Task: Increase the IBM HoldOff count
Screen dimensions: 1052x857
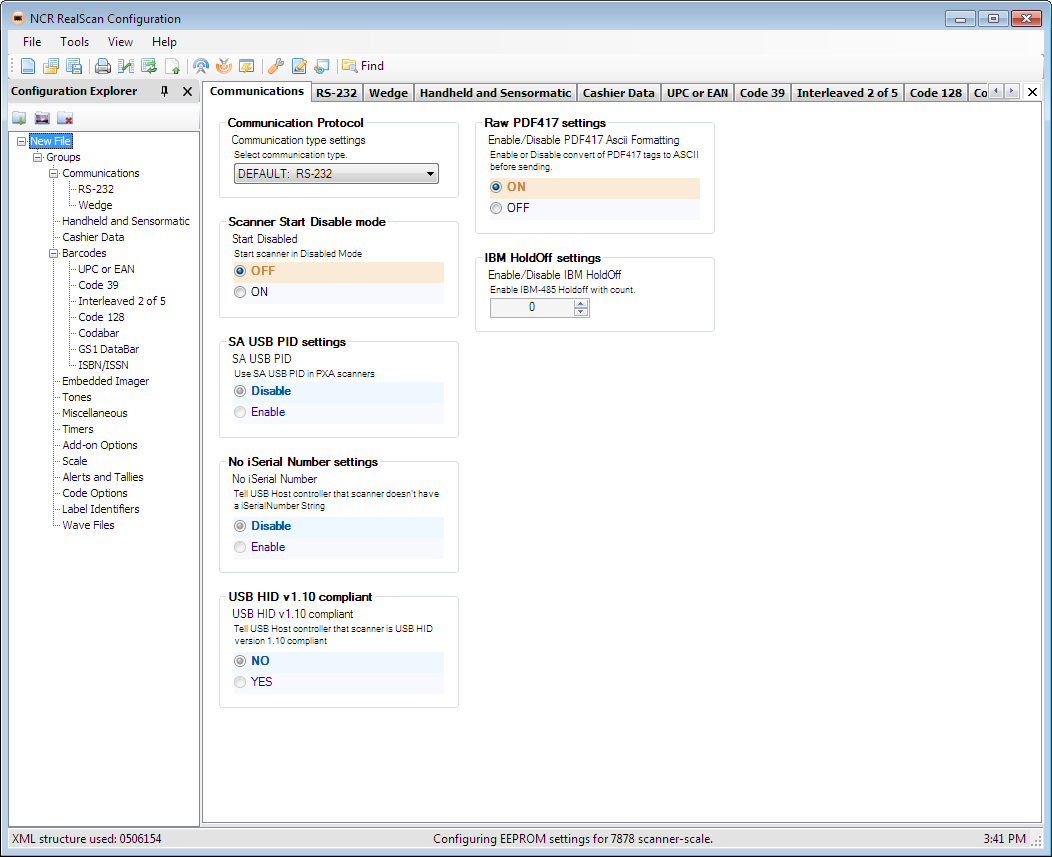Action: coord(581,303)
